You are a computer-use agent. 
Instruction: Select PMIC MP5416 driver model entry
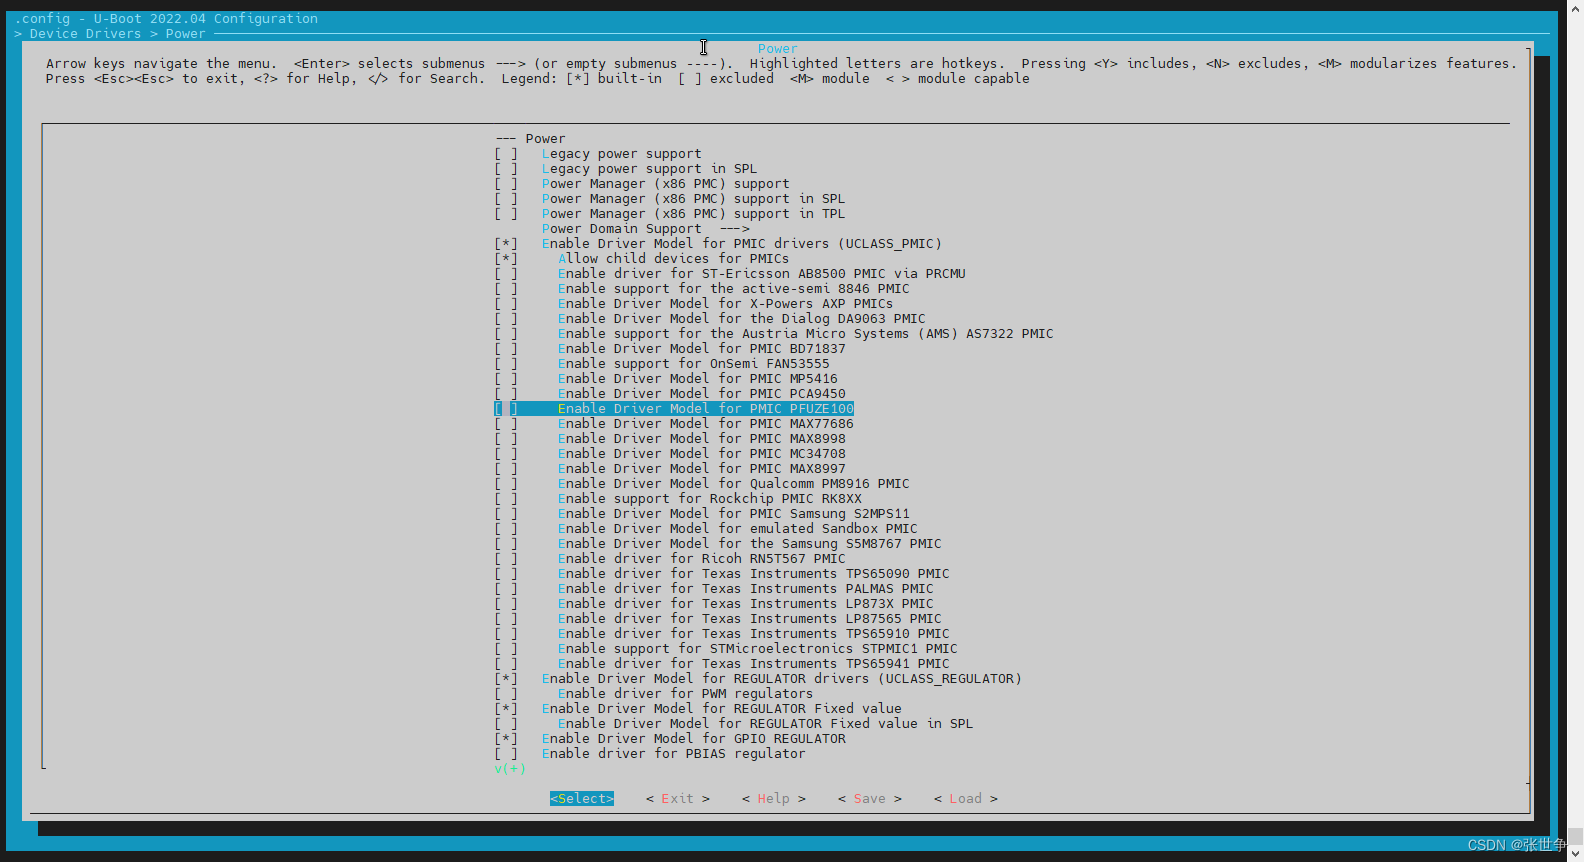697,379
